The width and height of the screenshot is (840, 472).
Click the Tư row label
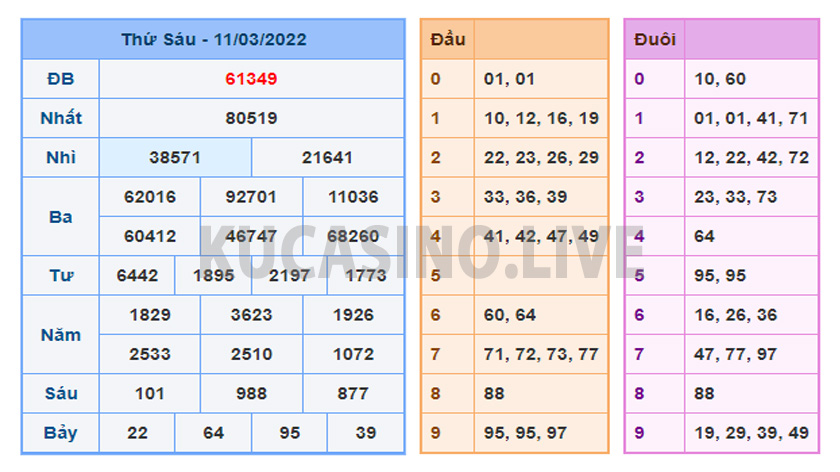click(x=61, y=276)
